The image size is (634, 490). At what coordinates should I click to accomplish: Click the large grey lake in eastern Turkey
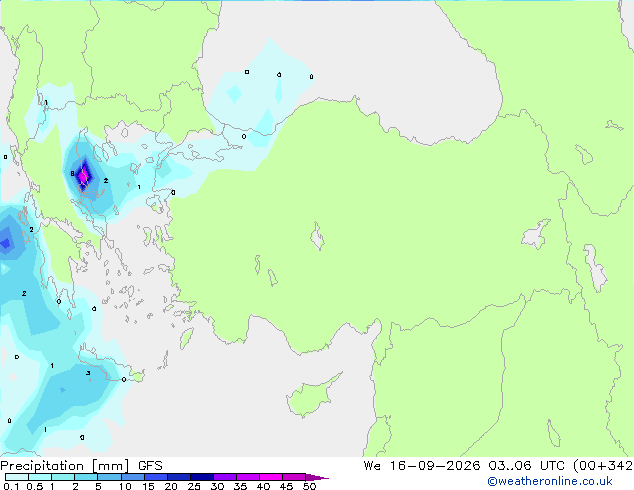point(536,234)
